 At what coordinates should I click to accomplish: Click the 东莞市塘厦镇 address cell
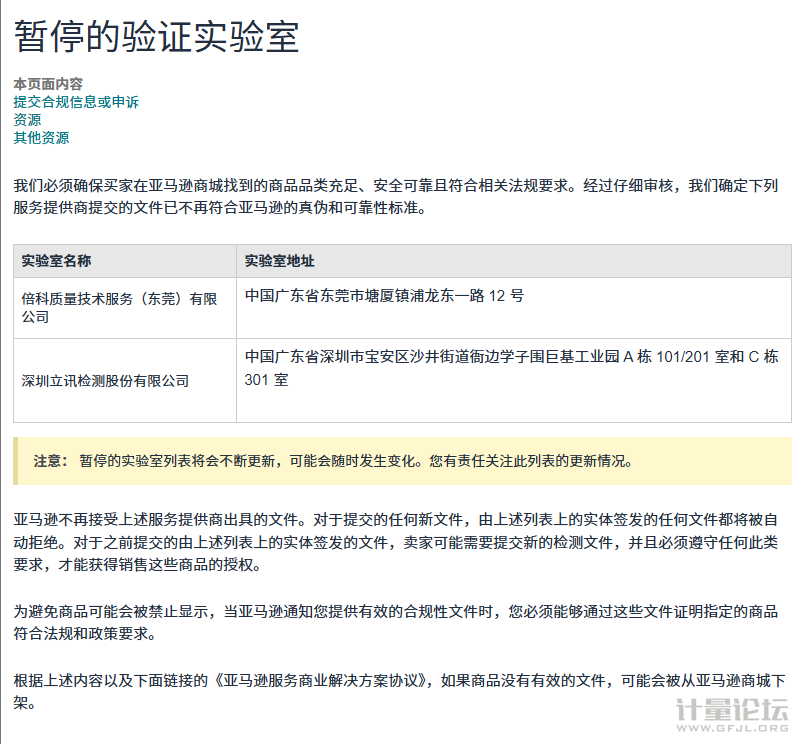coord(384,296)
